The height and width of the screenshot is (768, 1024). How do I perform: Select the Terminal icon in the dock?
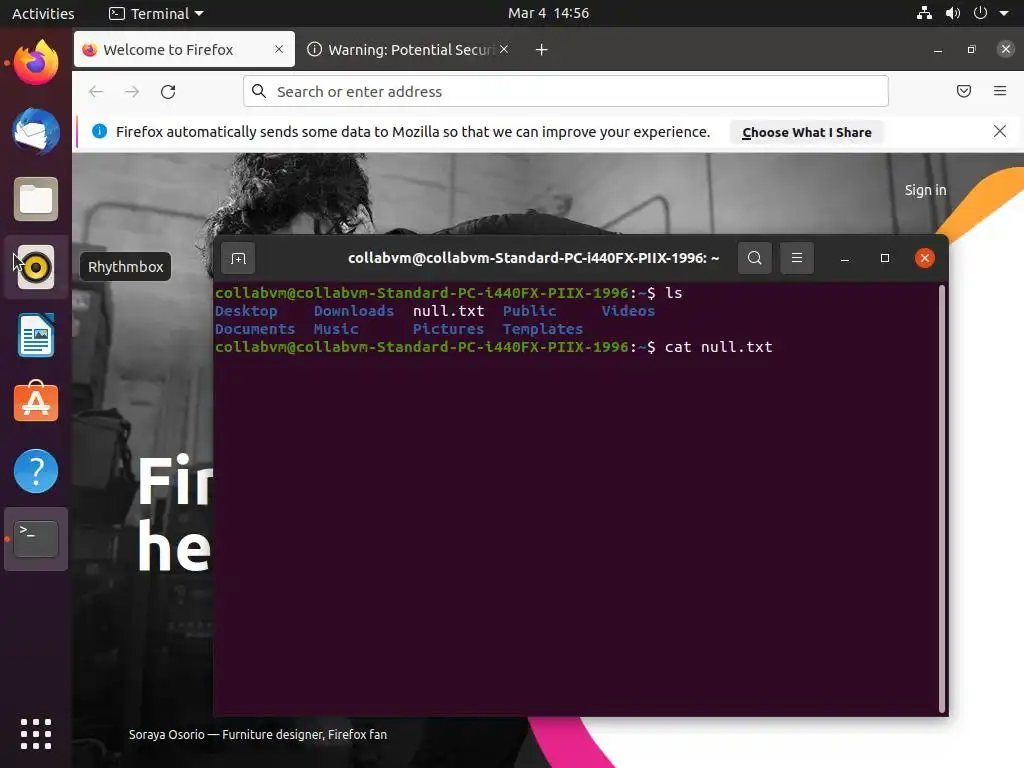[36, 539]
